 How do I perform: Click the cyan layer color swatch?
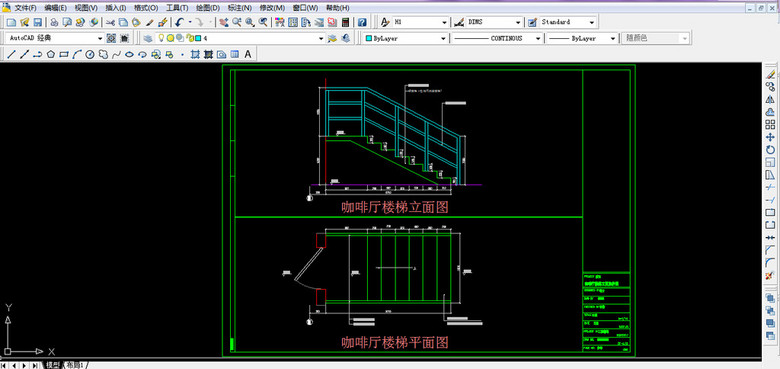point(198,38)
